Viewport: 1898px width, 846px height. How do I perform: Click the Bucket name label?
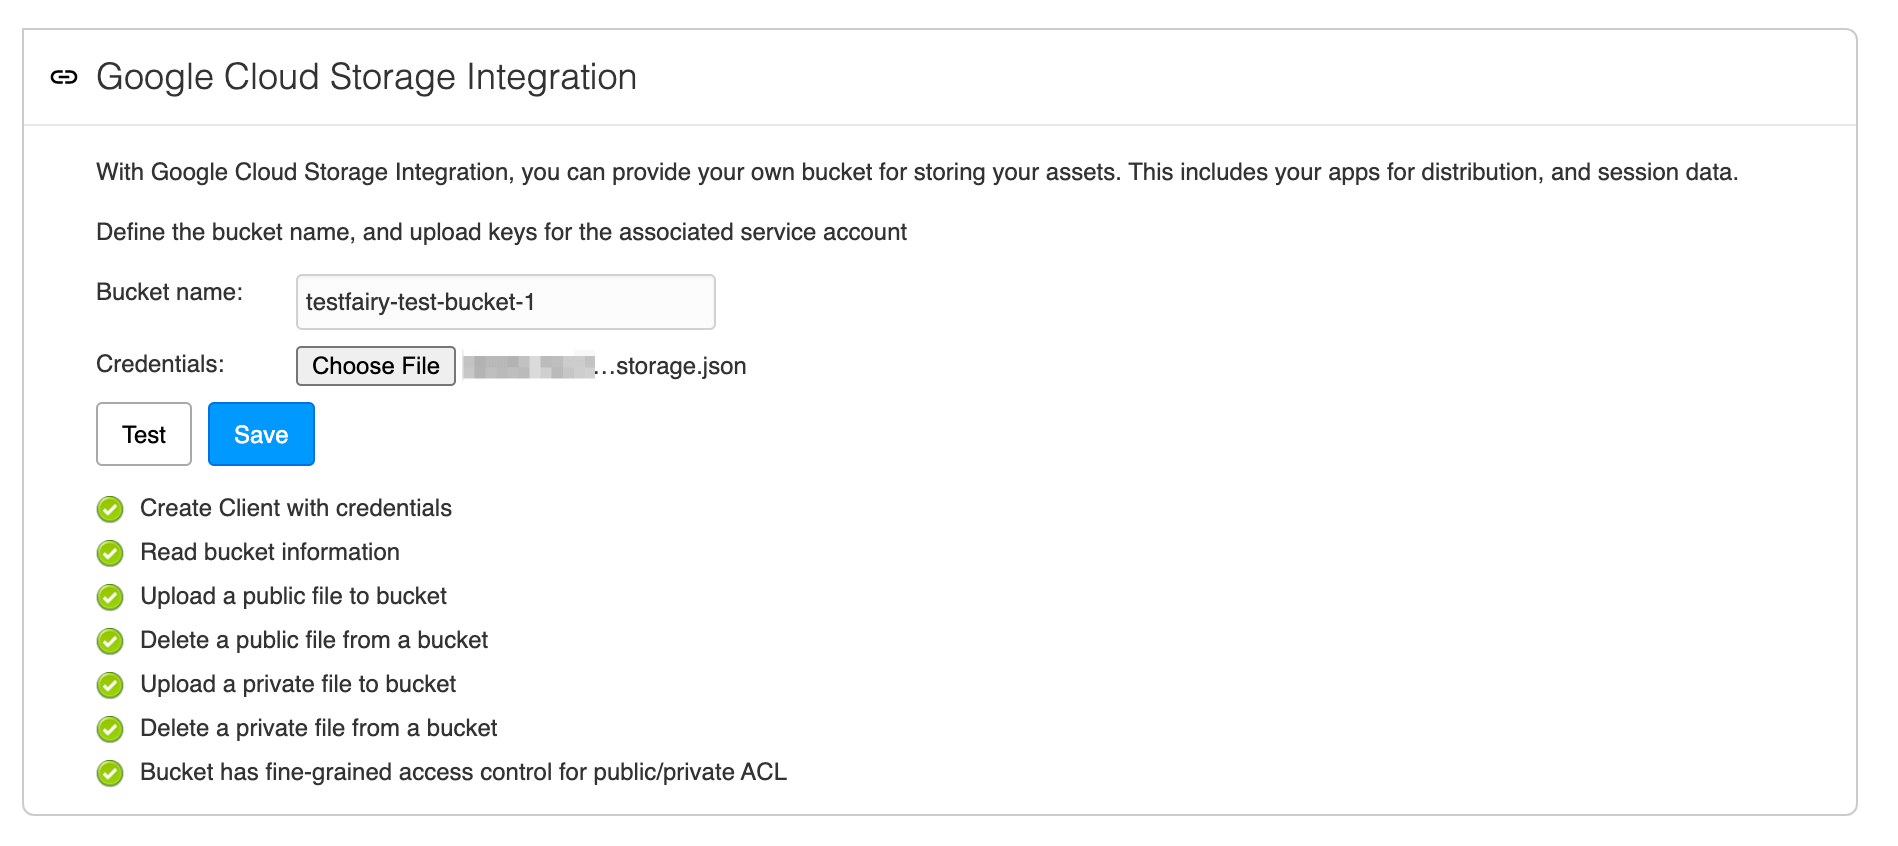click(169, 292)
